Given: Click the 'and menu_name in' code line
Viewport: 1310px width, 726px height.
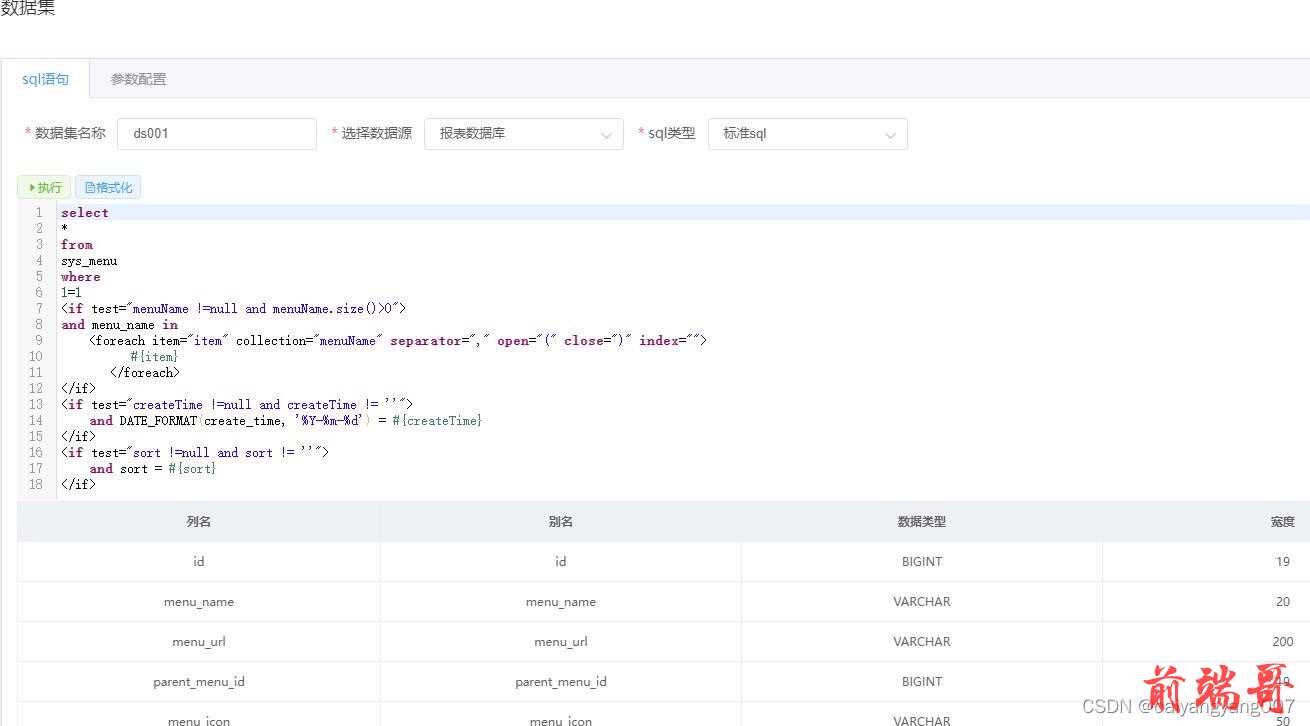Looking at the screenshot, I should tap(120, 325).
